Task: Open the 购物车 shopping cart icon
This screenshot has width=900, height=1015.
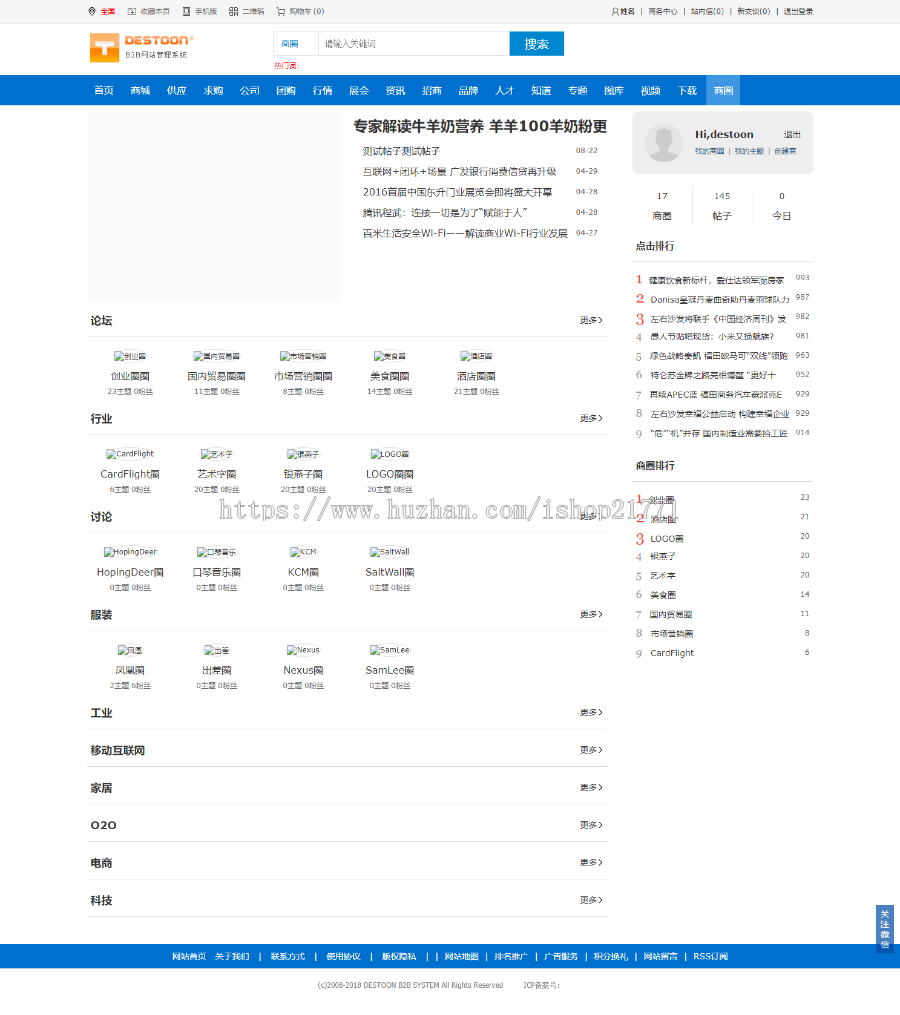Action: click(x=280, y=11)
